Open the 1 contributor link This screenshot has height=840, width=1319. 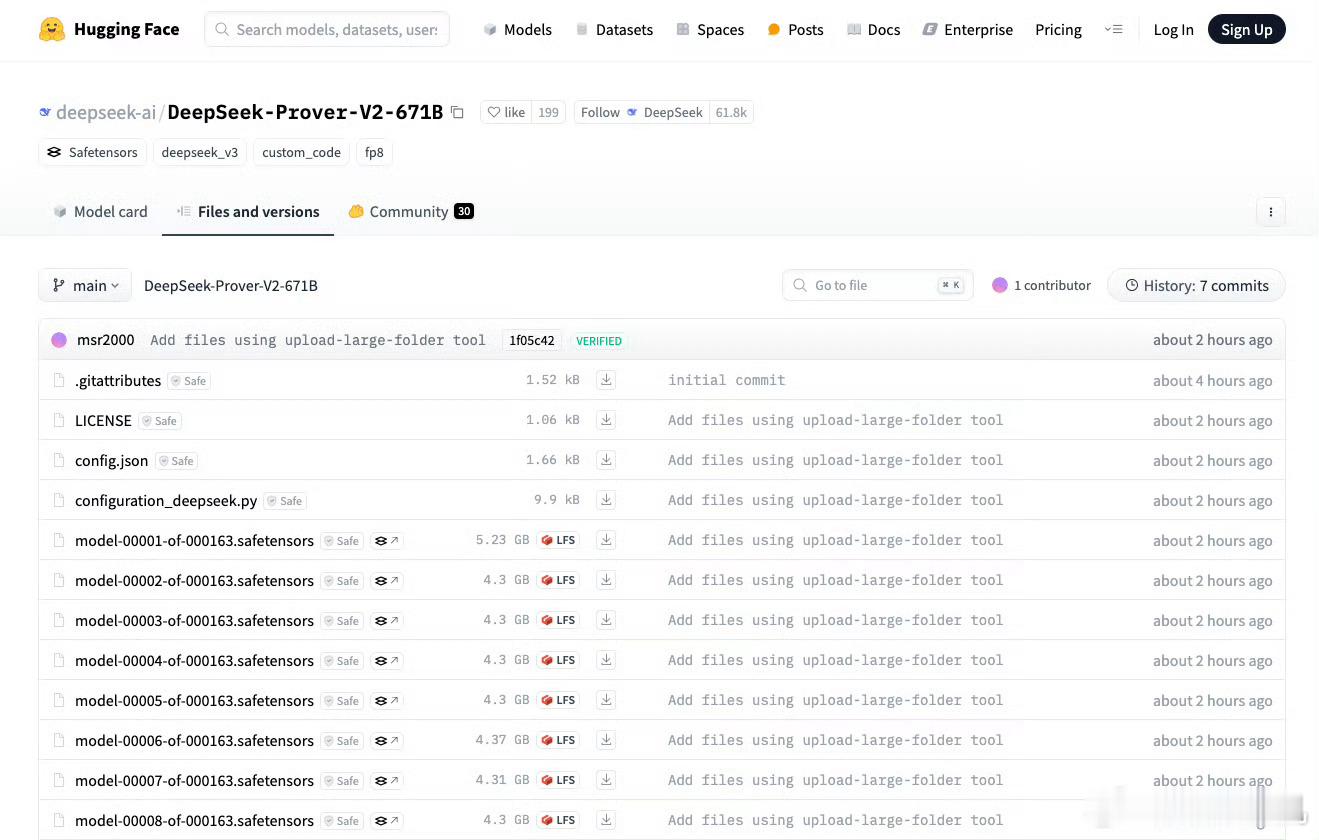(x=1041, y=286)
